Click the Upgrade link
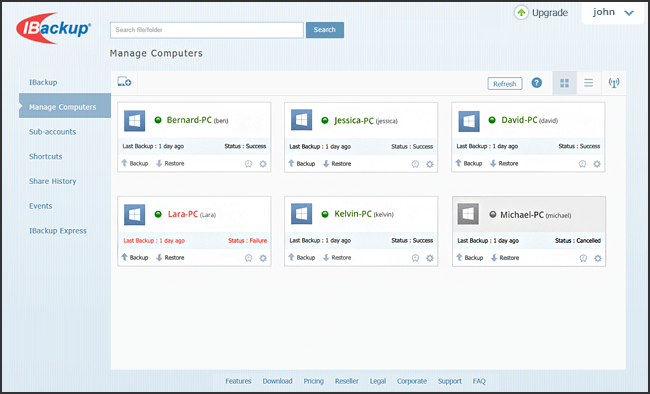The height and width of the screenshot is (394, 650). [550, 13]
